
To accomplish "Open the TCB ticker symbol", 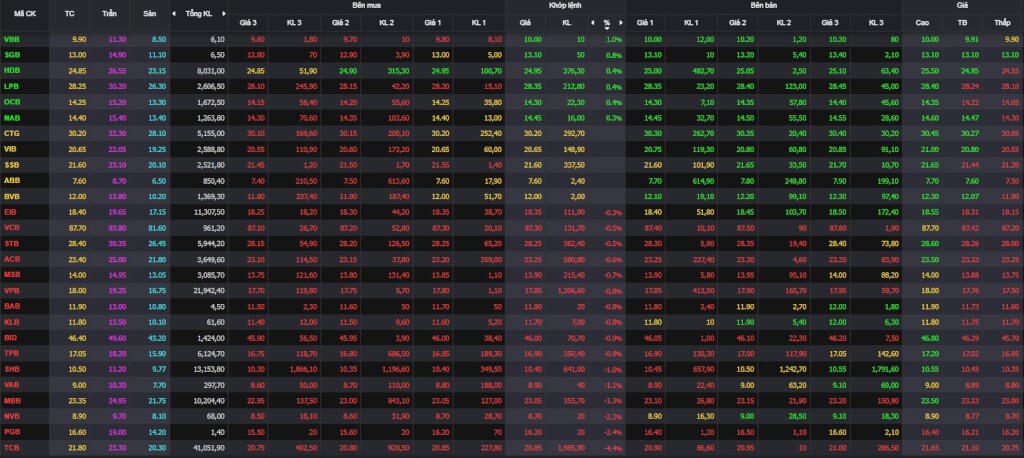I will pos(12,448).
